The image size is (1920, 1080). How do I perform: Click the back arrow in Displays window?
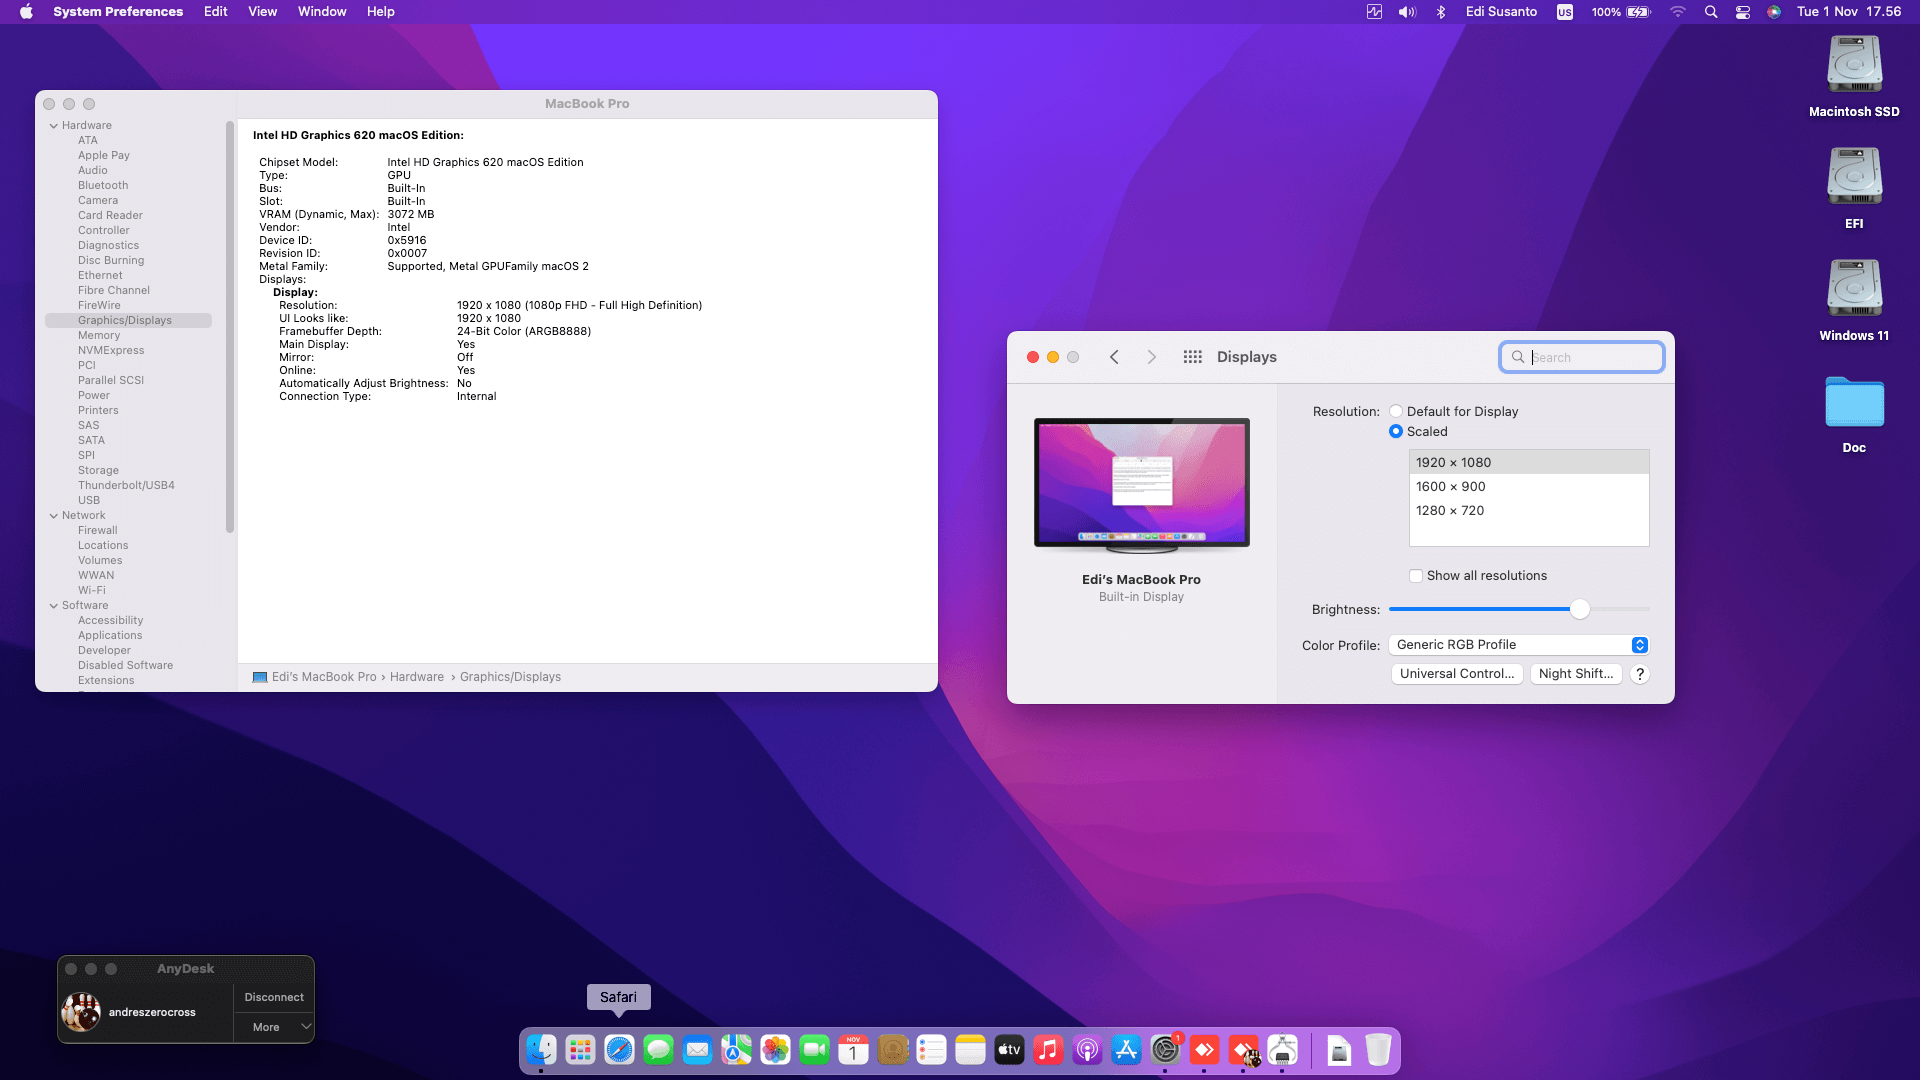point(1114,357)
